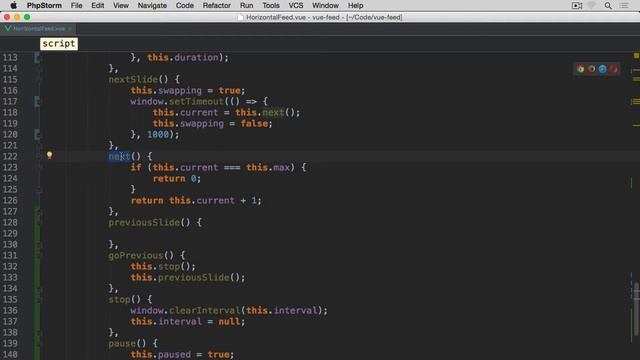Click "pause" method name on line 139
The height and width of the screenshot is (360, 640).
point(122,344)
